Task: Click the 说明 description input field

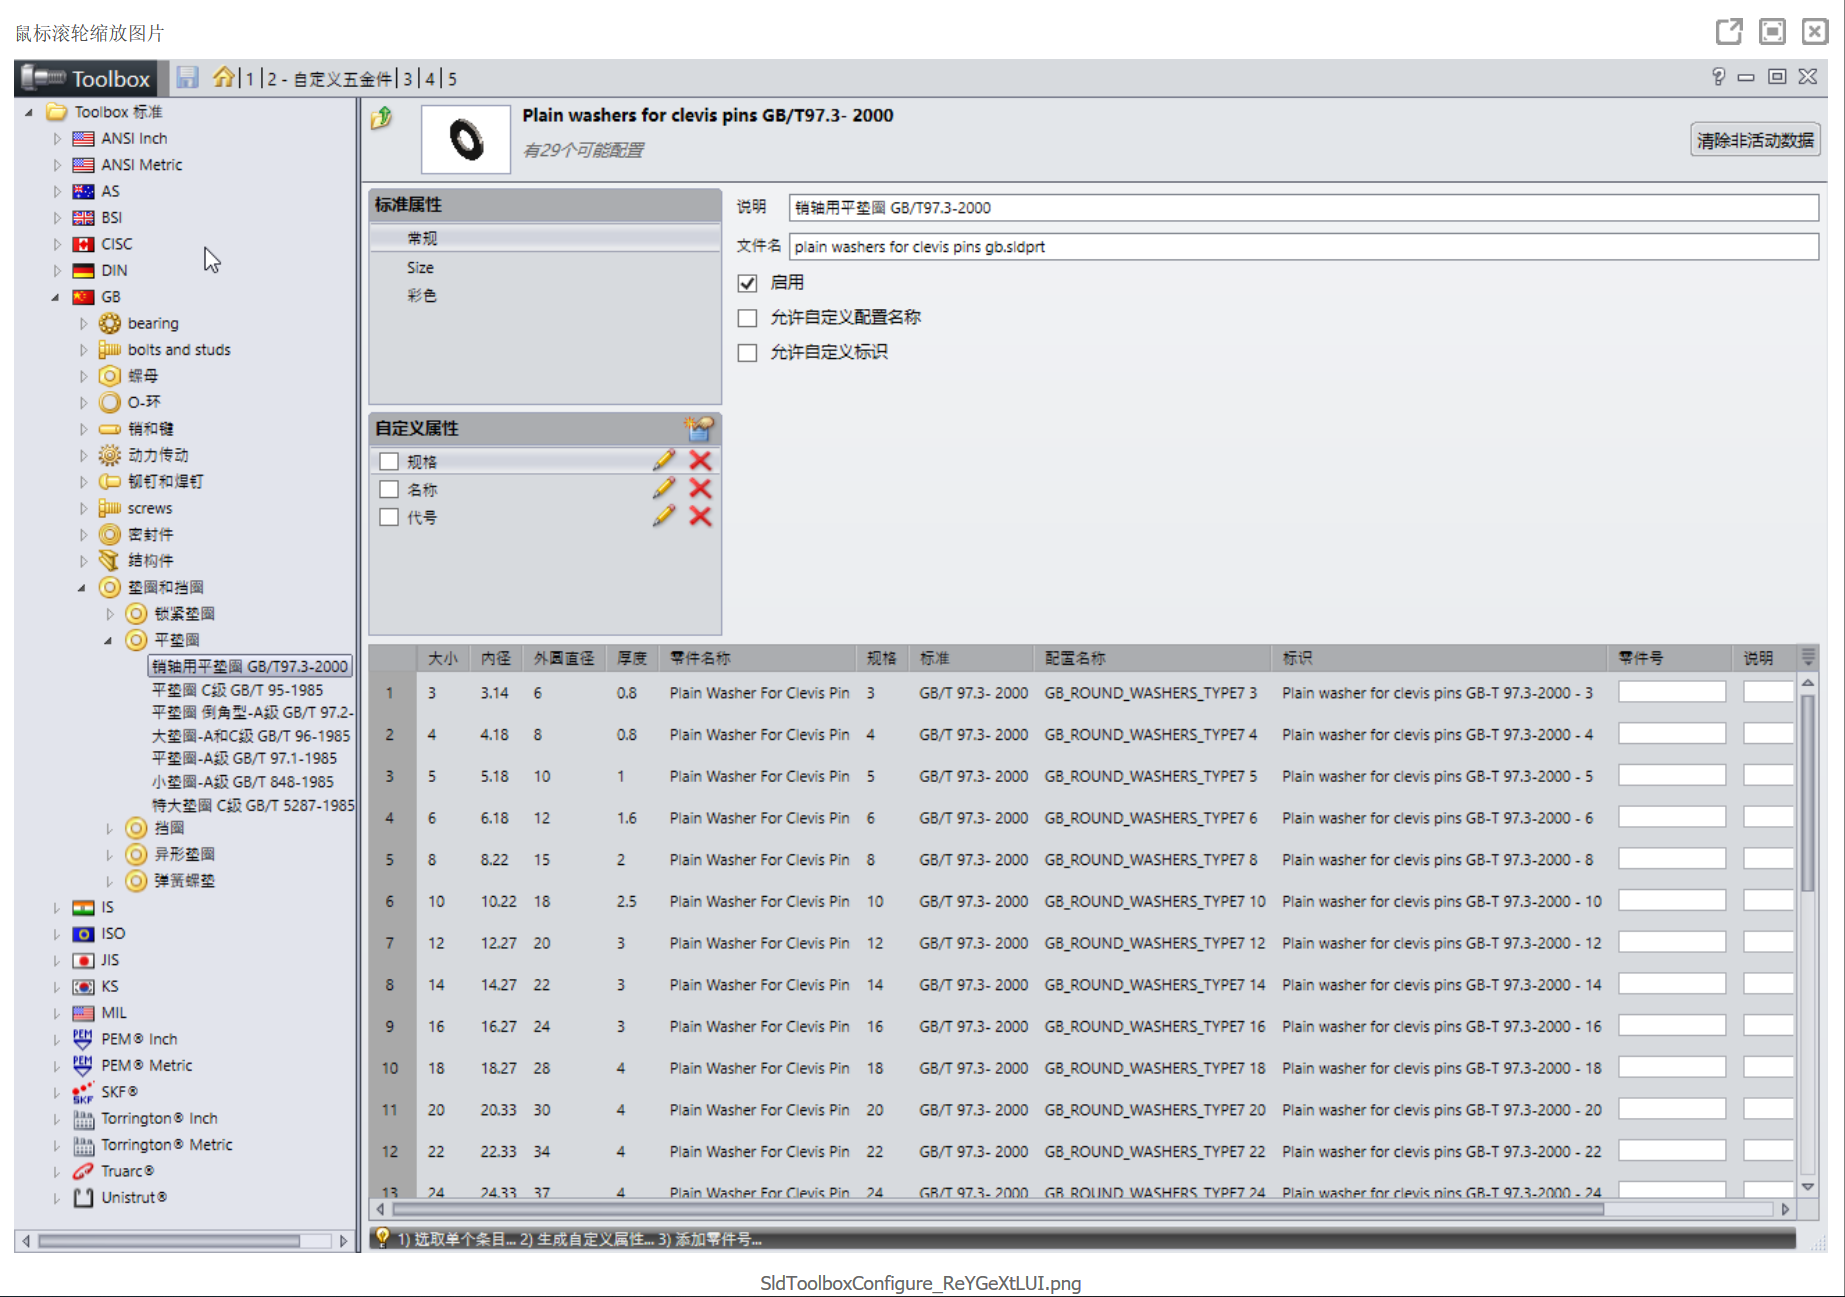Action: [1303, 207]
